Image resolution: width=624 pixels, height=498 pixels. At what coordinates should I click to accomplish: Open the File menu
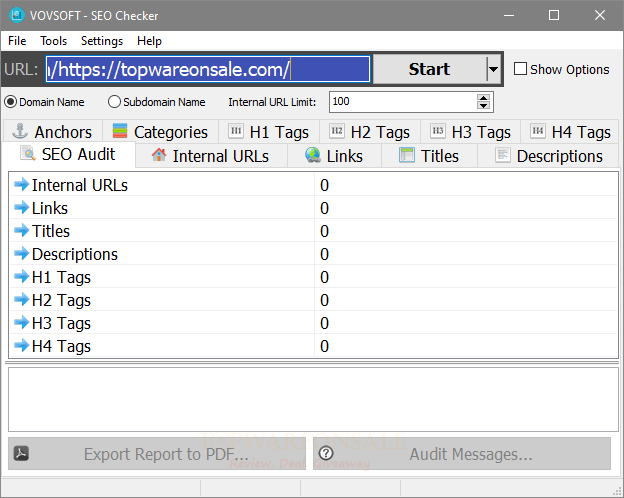tap(17, 41)
